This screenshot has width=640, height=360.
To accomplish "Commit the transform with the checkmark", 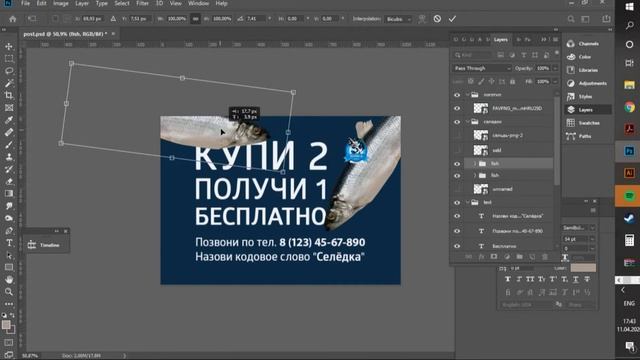I will pyautogui.click(x=452, y=19).
